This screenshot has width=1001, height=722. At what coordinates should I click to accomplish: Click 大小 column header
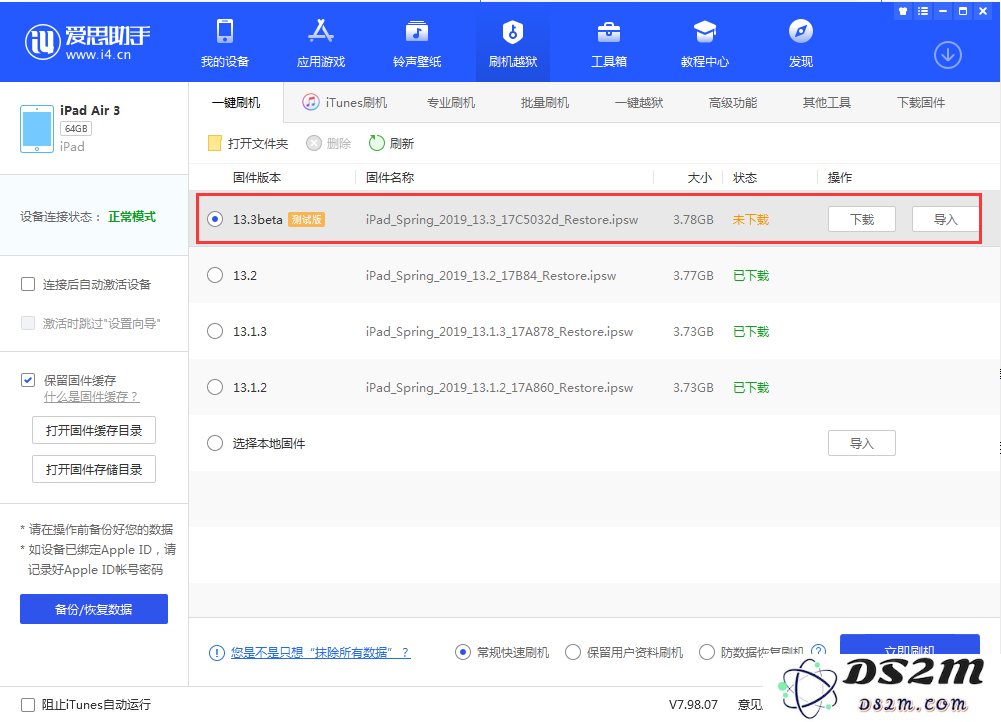tap(699, 177)
